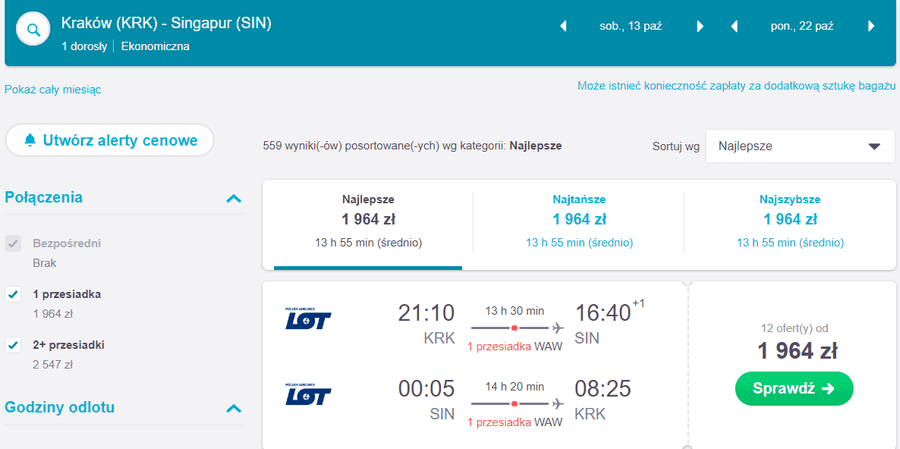The image size is (900, 449).
Task: Collapse the Godziny odlotu section
Action: [234, 408]
